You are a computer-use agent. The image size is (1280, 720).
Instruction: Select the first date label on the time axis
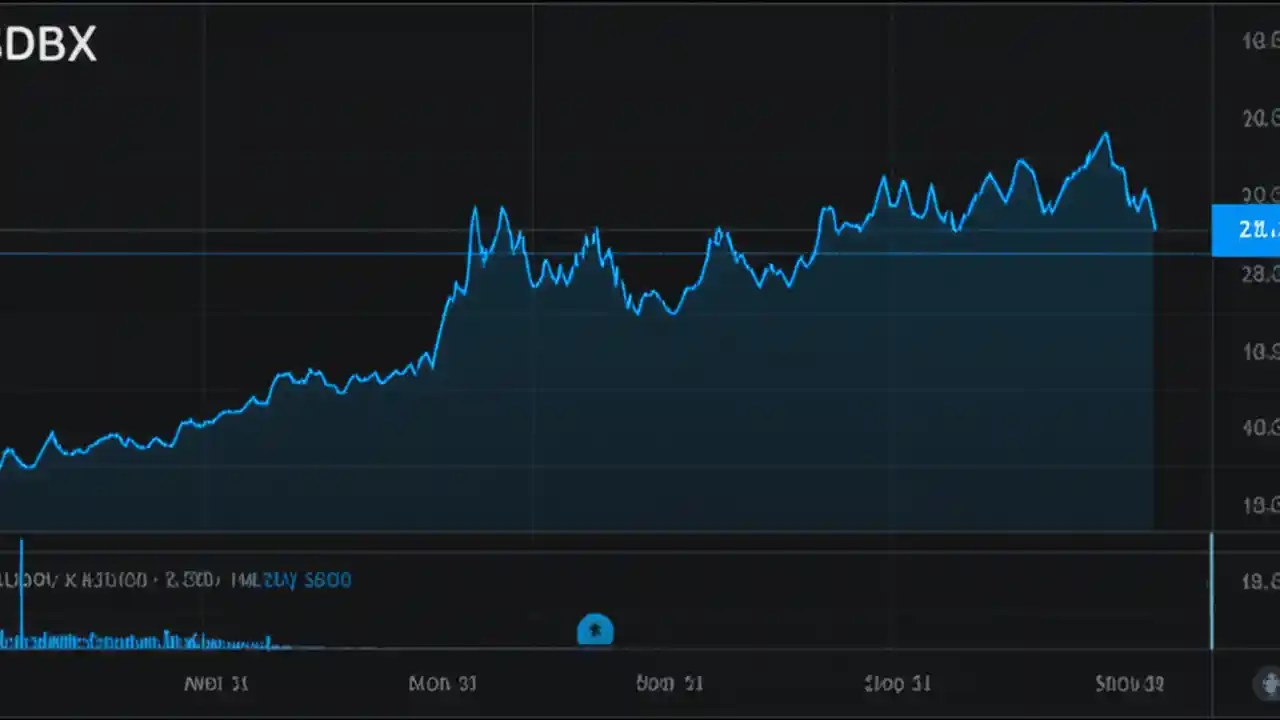[216, 684]
